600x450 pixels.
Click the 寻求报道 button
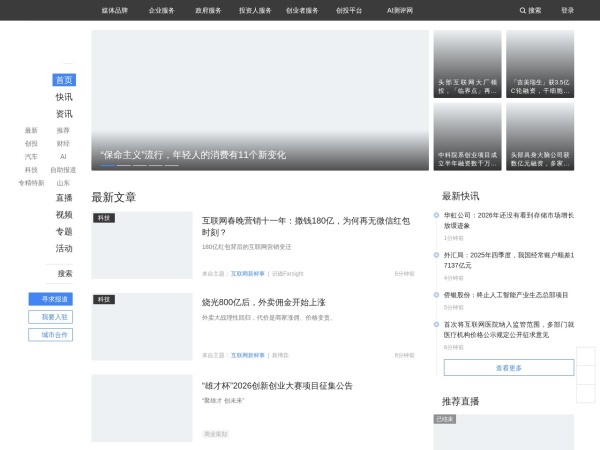tap(50, 299)
